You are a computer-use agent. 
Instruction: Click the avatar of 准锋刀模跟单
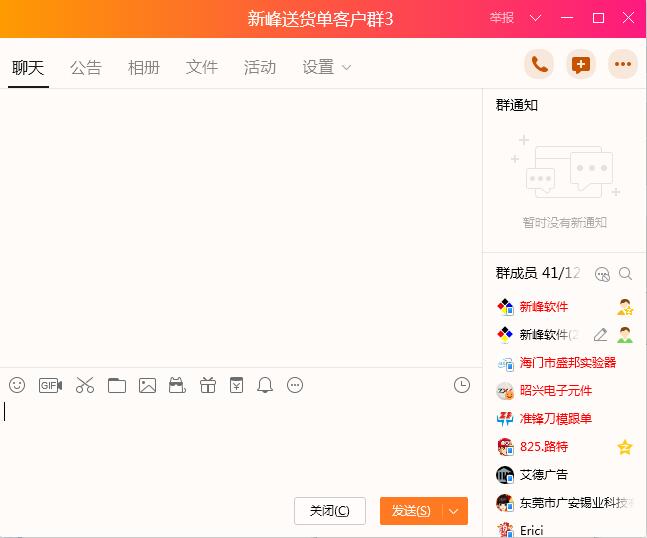tap(505, 419)
